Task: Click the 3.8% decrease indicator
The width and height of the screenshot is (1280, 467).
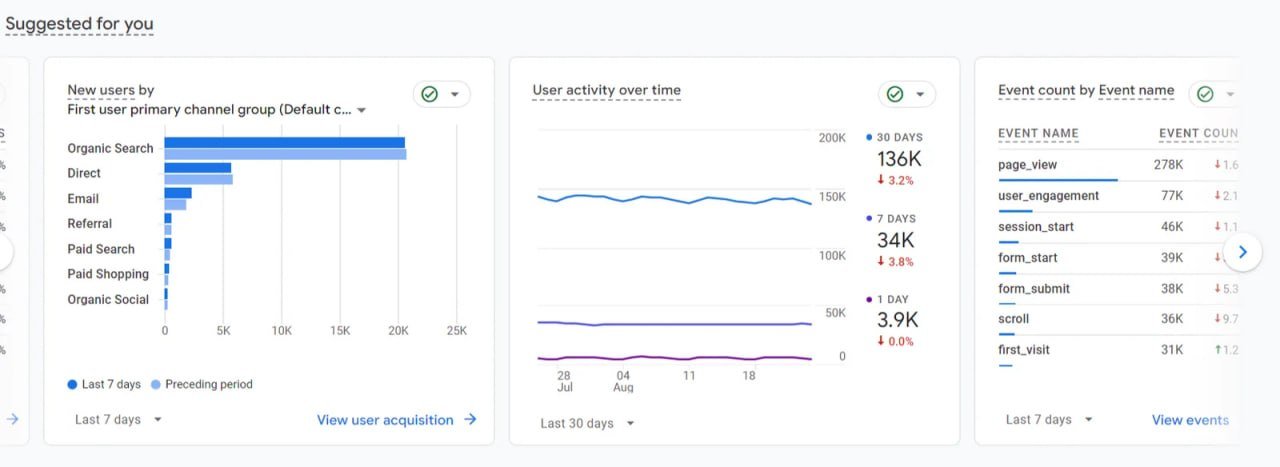Action: (895, 261)
